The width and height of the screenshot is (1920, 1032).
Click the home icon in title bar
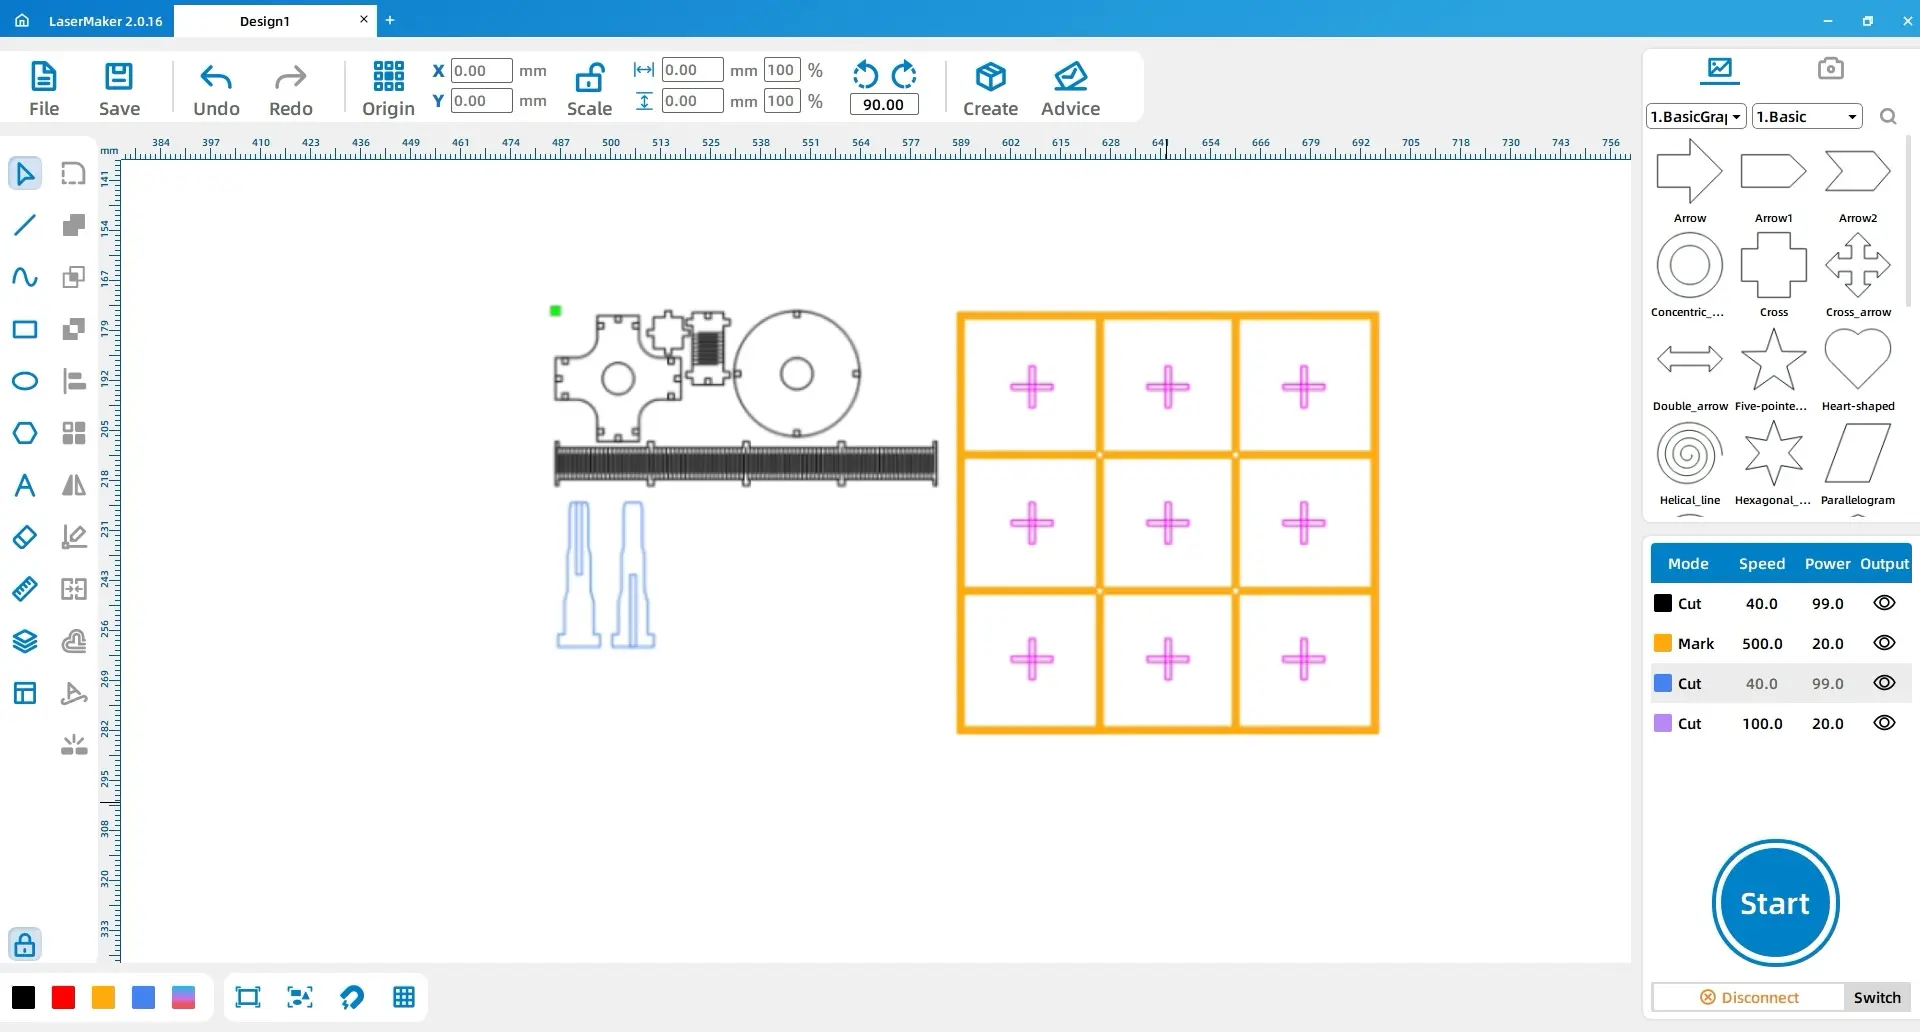(22, 20)
